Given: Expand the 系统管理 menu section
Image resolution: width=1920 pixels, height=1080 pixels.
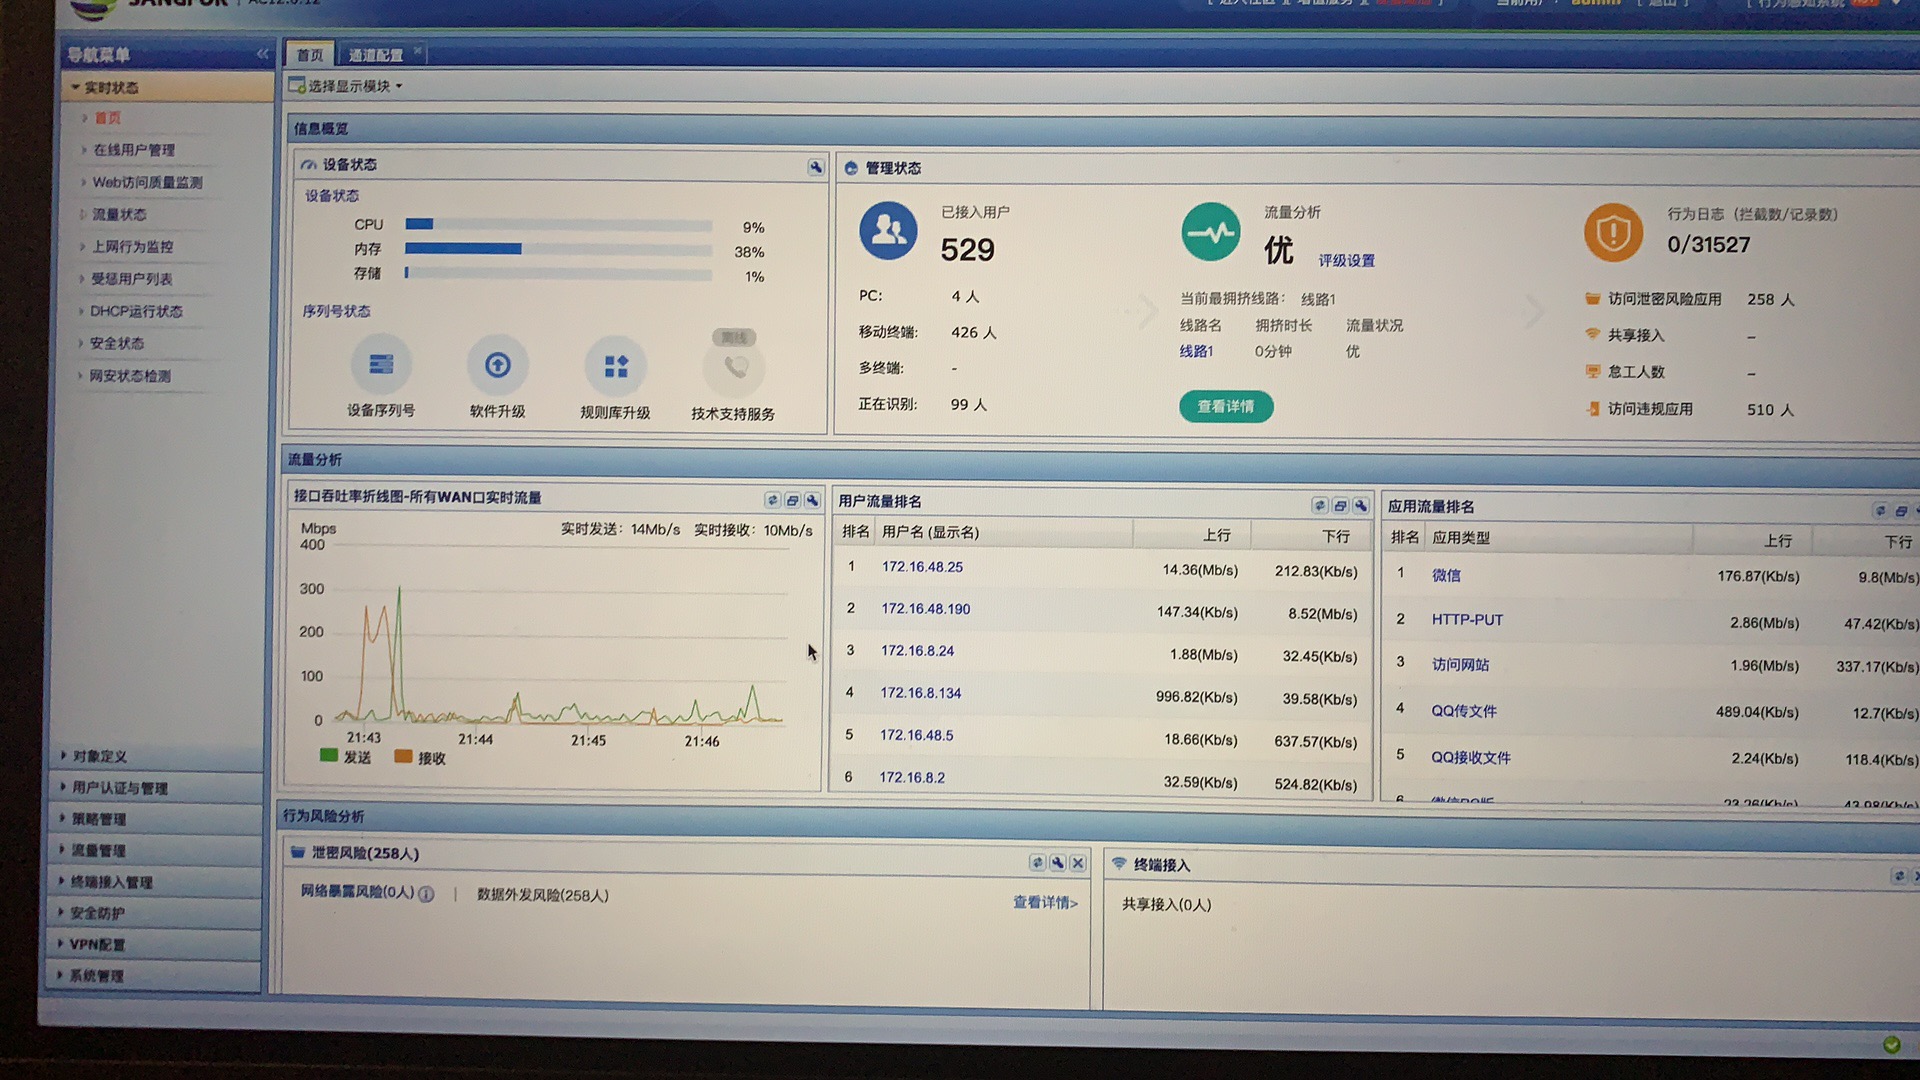Looking at the screenshot, I should [96, 976].
